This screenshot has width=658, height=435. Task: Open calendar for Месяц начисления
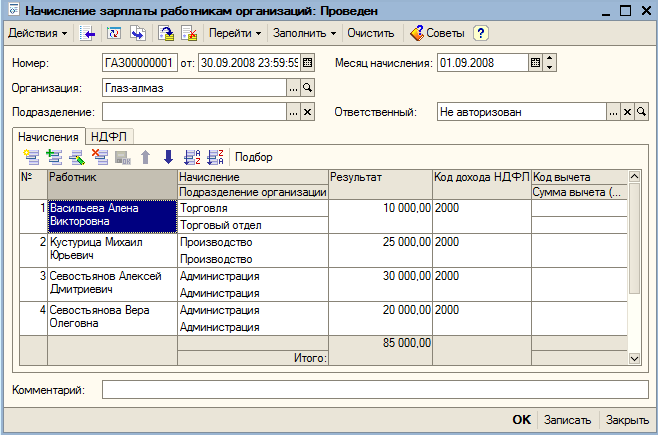(535, 63)
